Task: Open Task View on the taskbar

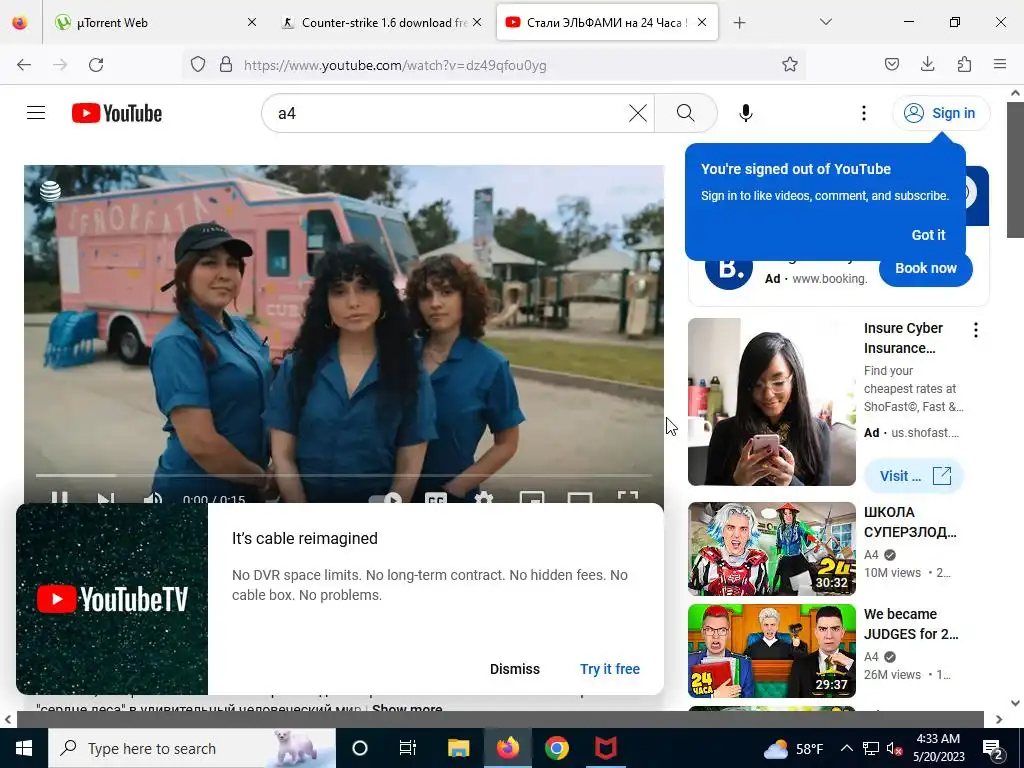Action: pos(408,748)
